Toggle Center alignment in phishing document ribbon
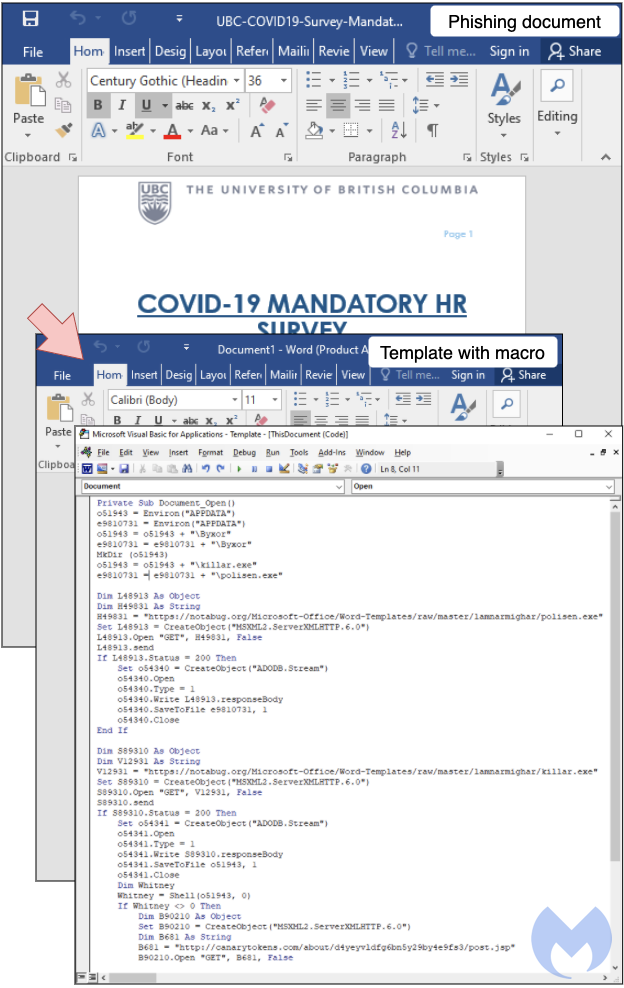 338,105
